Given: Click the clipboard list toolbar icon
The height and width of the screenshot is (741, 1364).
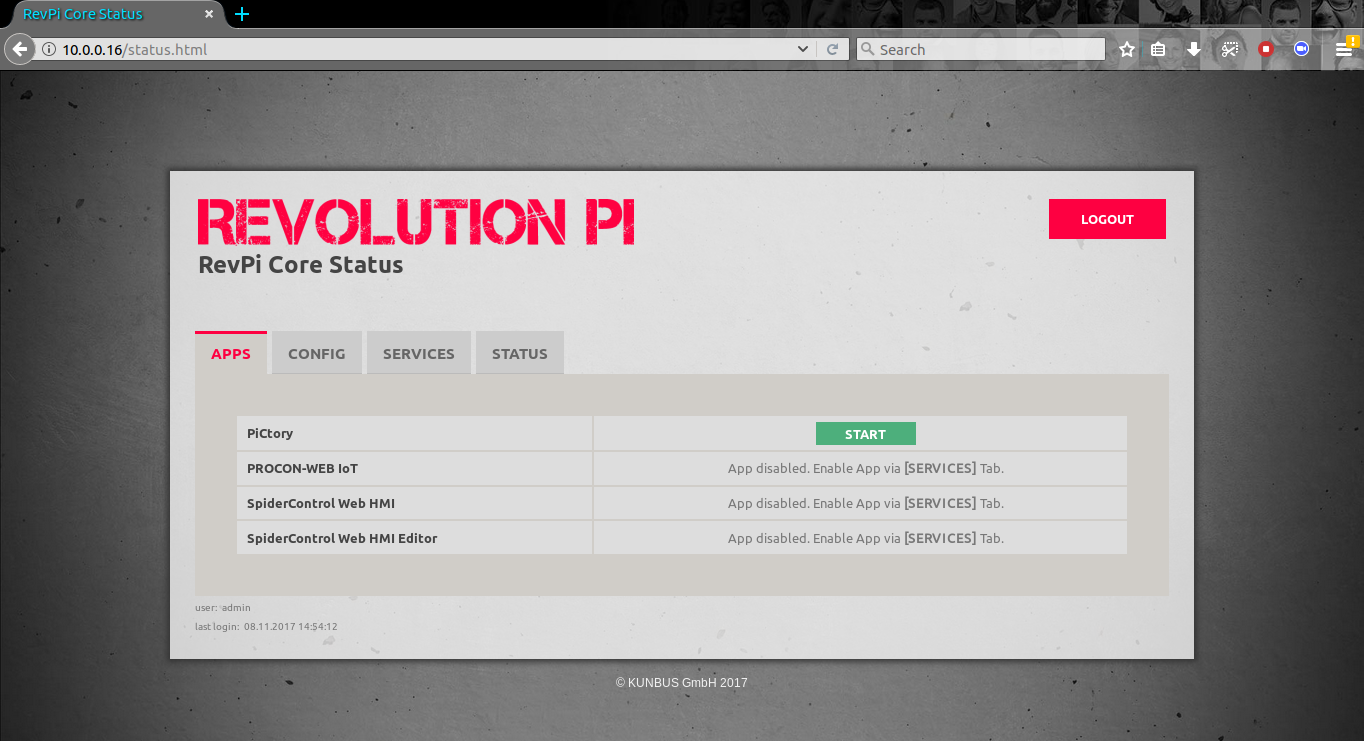Looking at the screenshot, I should 1158,48.
